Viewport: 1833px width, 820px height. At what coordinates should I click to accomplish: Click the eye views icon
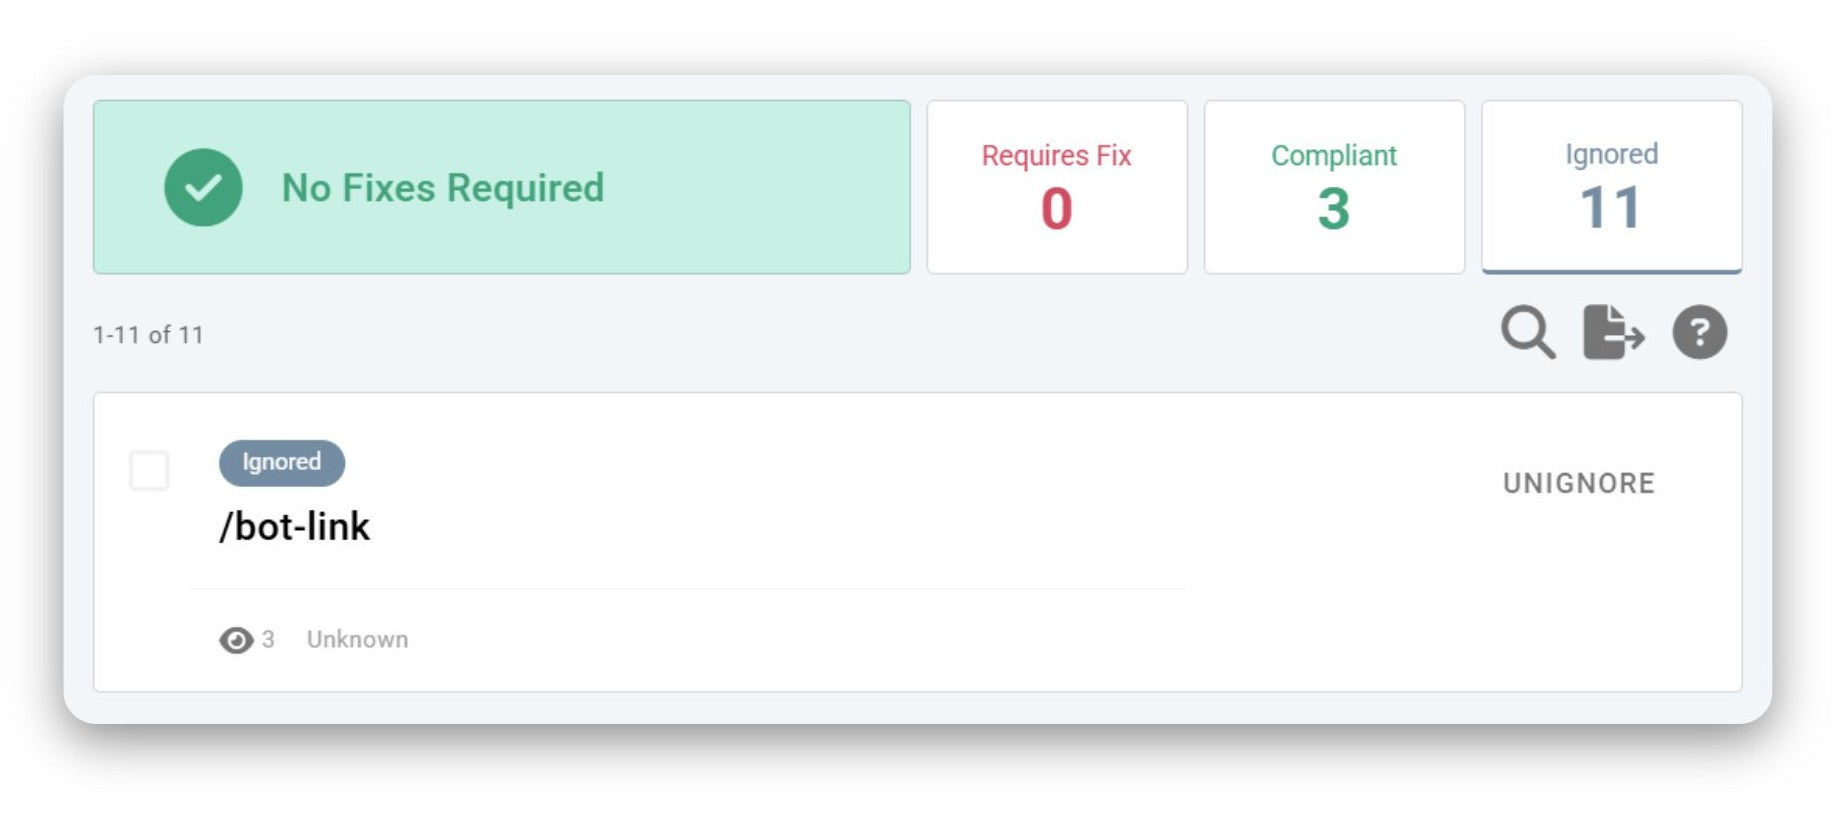click(x=236, y=640)
